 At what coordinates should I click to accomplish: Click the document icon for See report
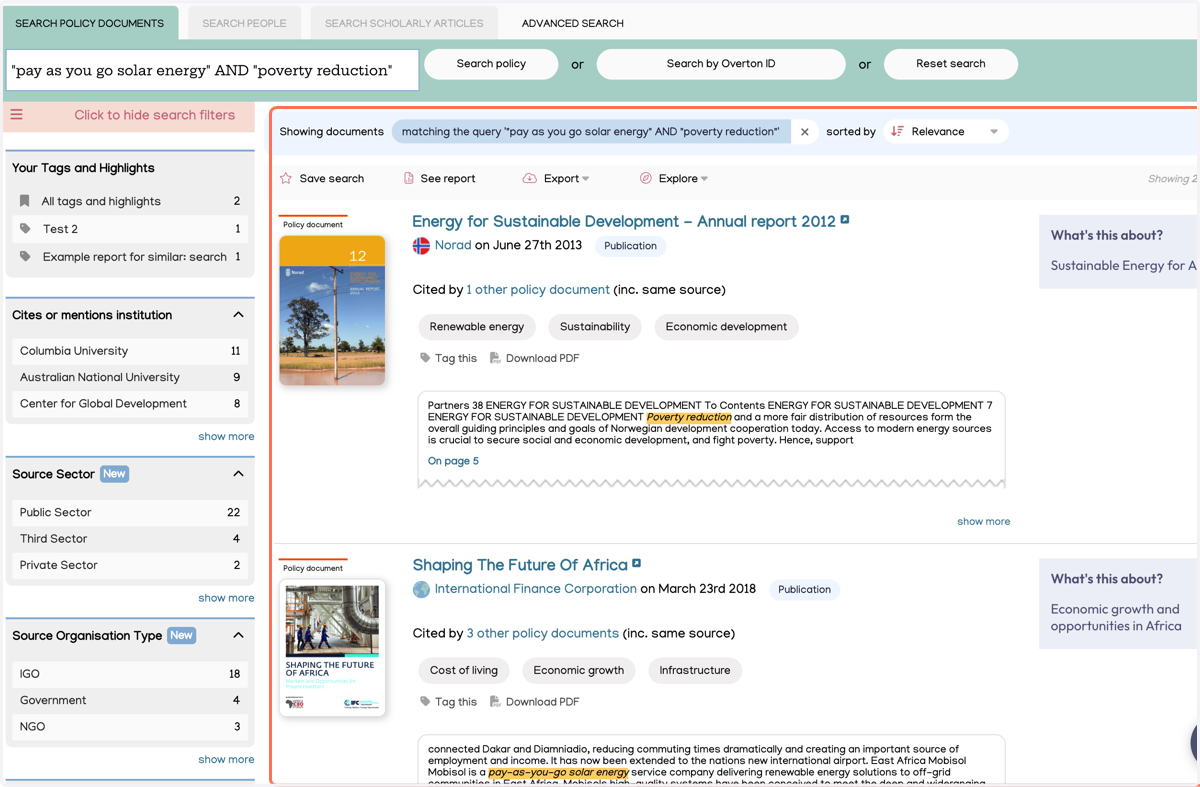(408, 178)
